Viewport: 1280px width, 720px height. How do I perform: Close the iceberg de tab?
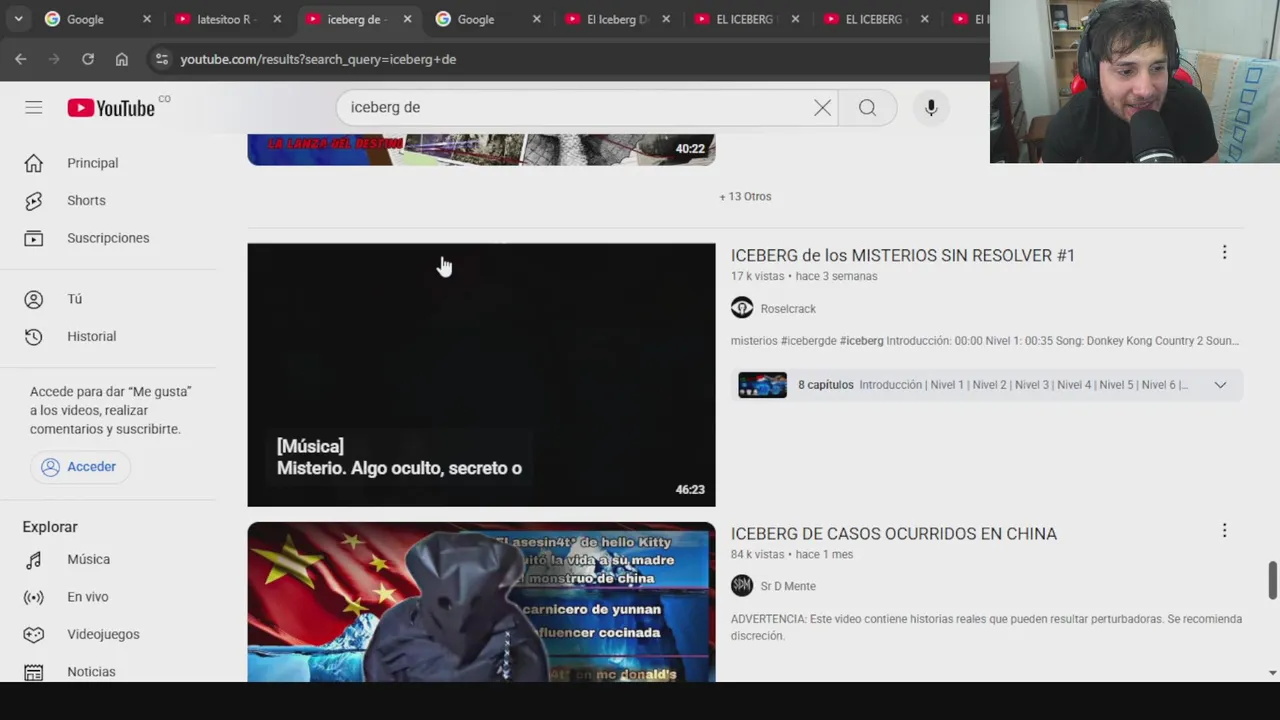coord(407,19)
